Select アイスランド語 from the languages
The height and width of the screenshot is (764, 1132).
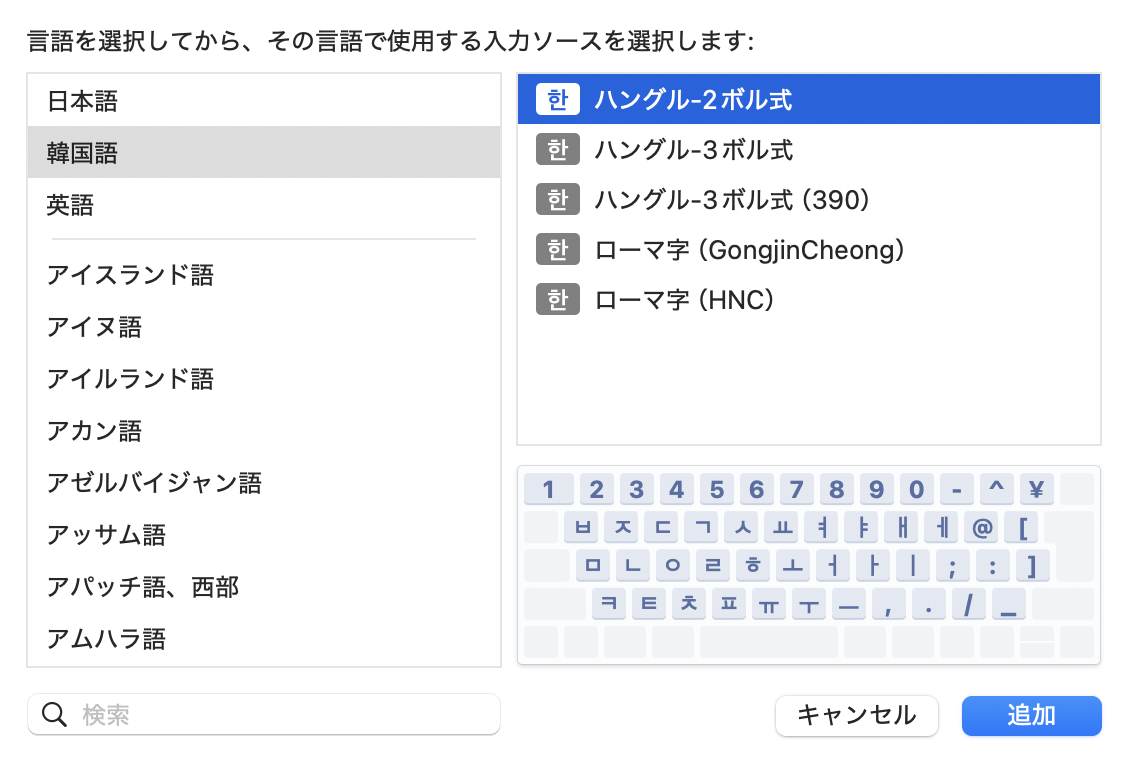click(130, 275)
